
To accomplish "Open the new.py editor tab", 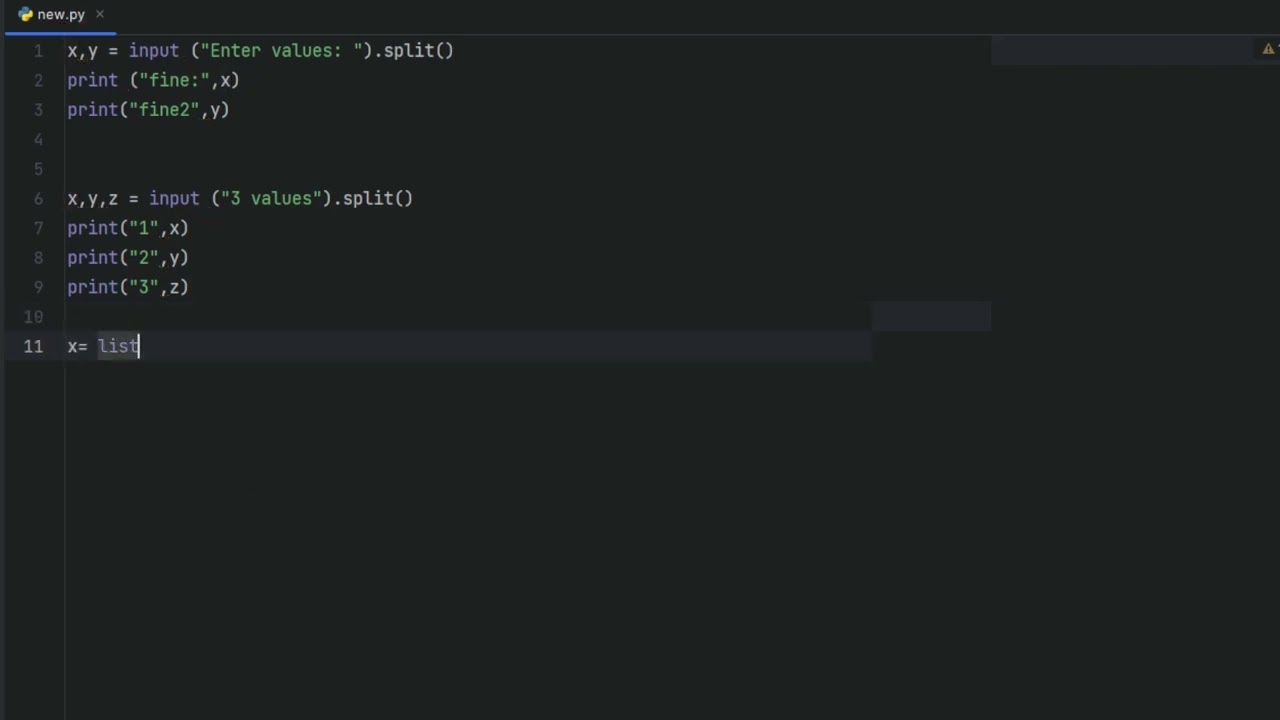I will pyautogui.click(x=61, y=15).
